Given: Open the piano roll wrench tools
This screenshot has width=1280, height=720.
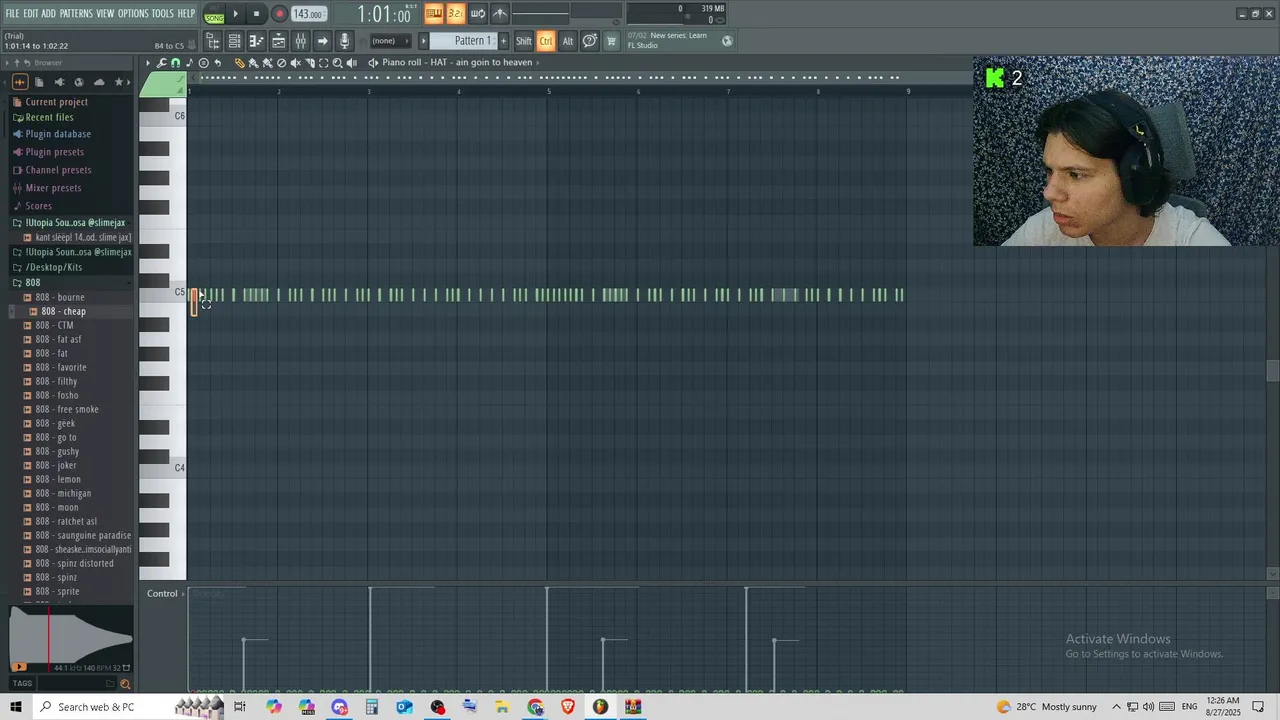Looking at the screenshot, I should pos(161,62).
